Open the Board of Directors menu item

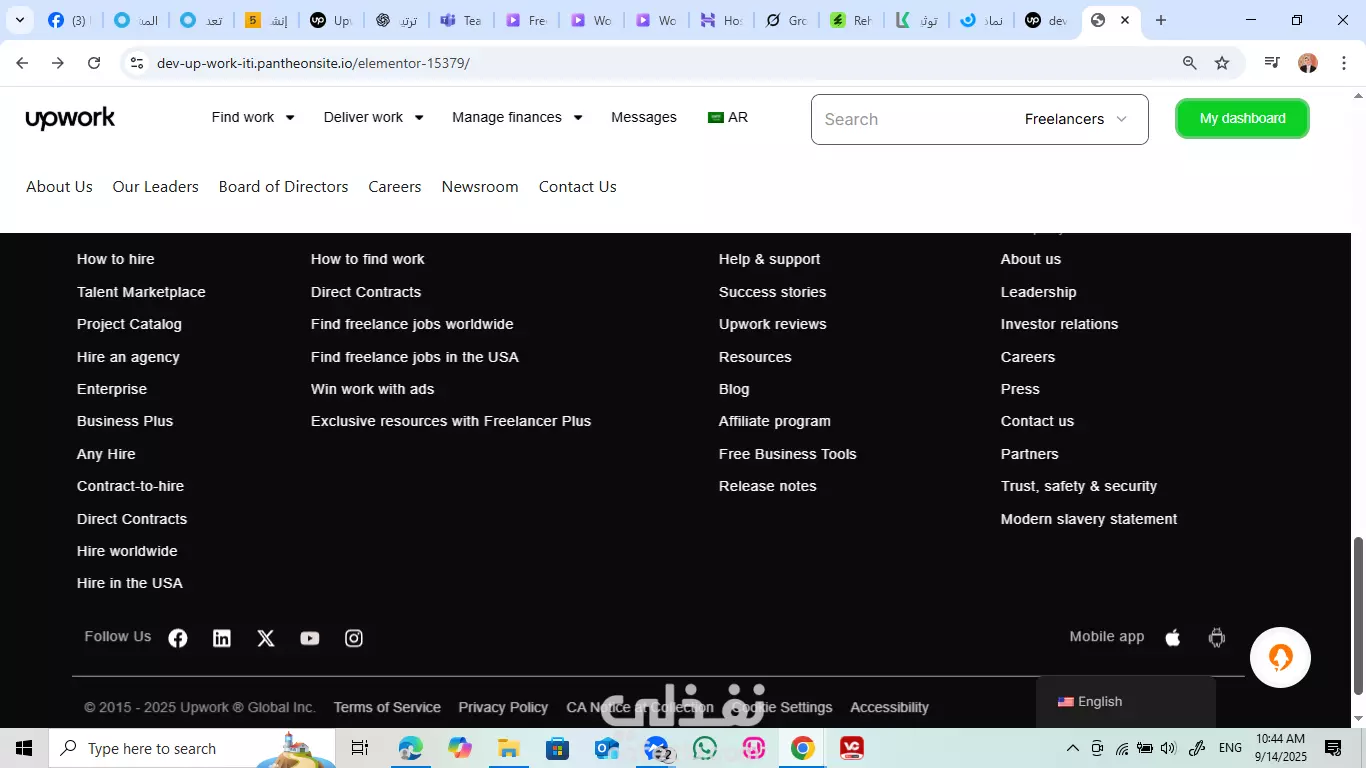(283, 187)
